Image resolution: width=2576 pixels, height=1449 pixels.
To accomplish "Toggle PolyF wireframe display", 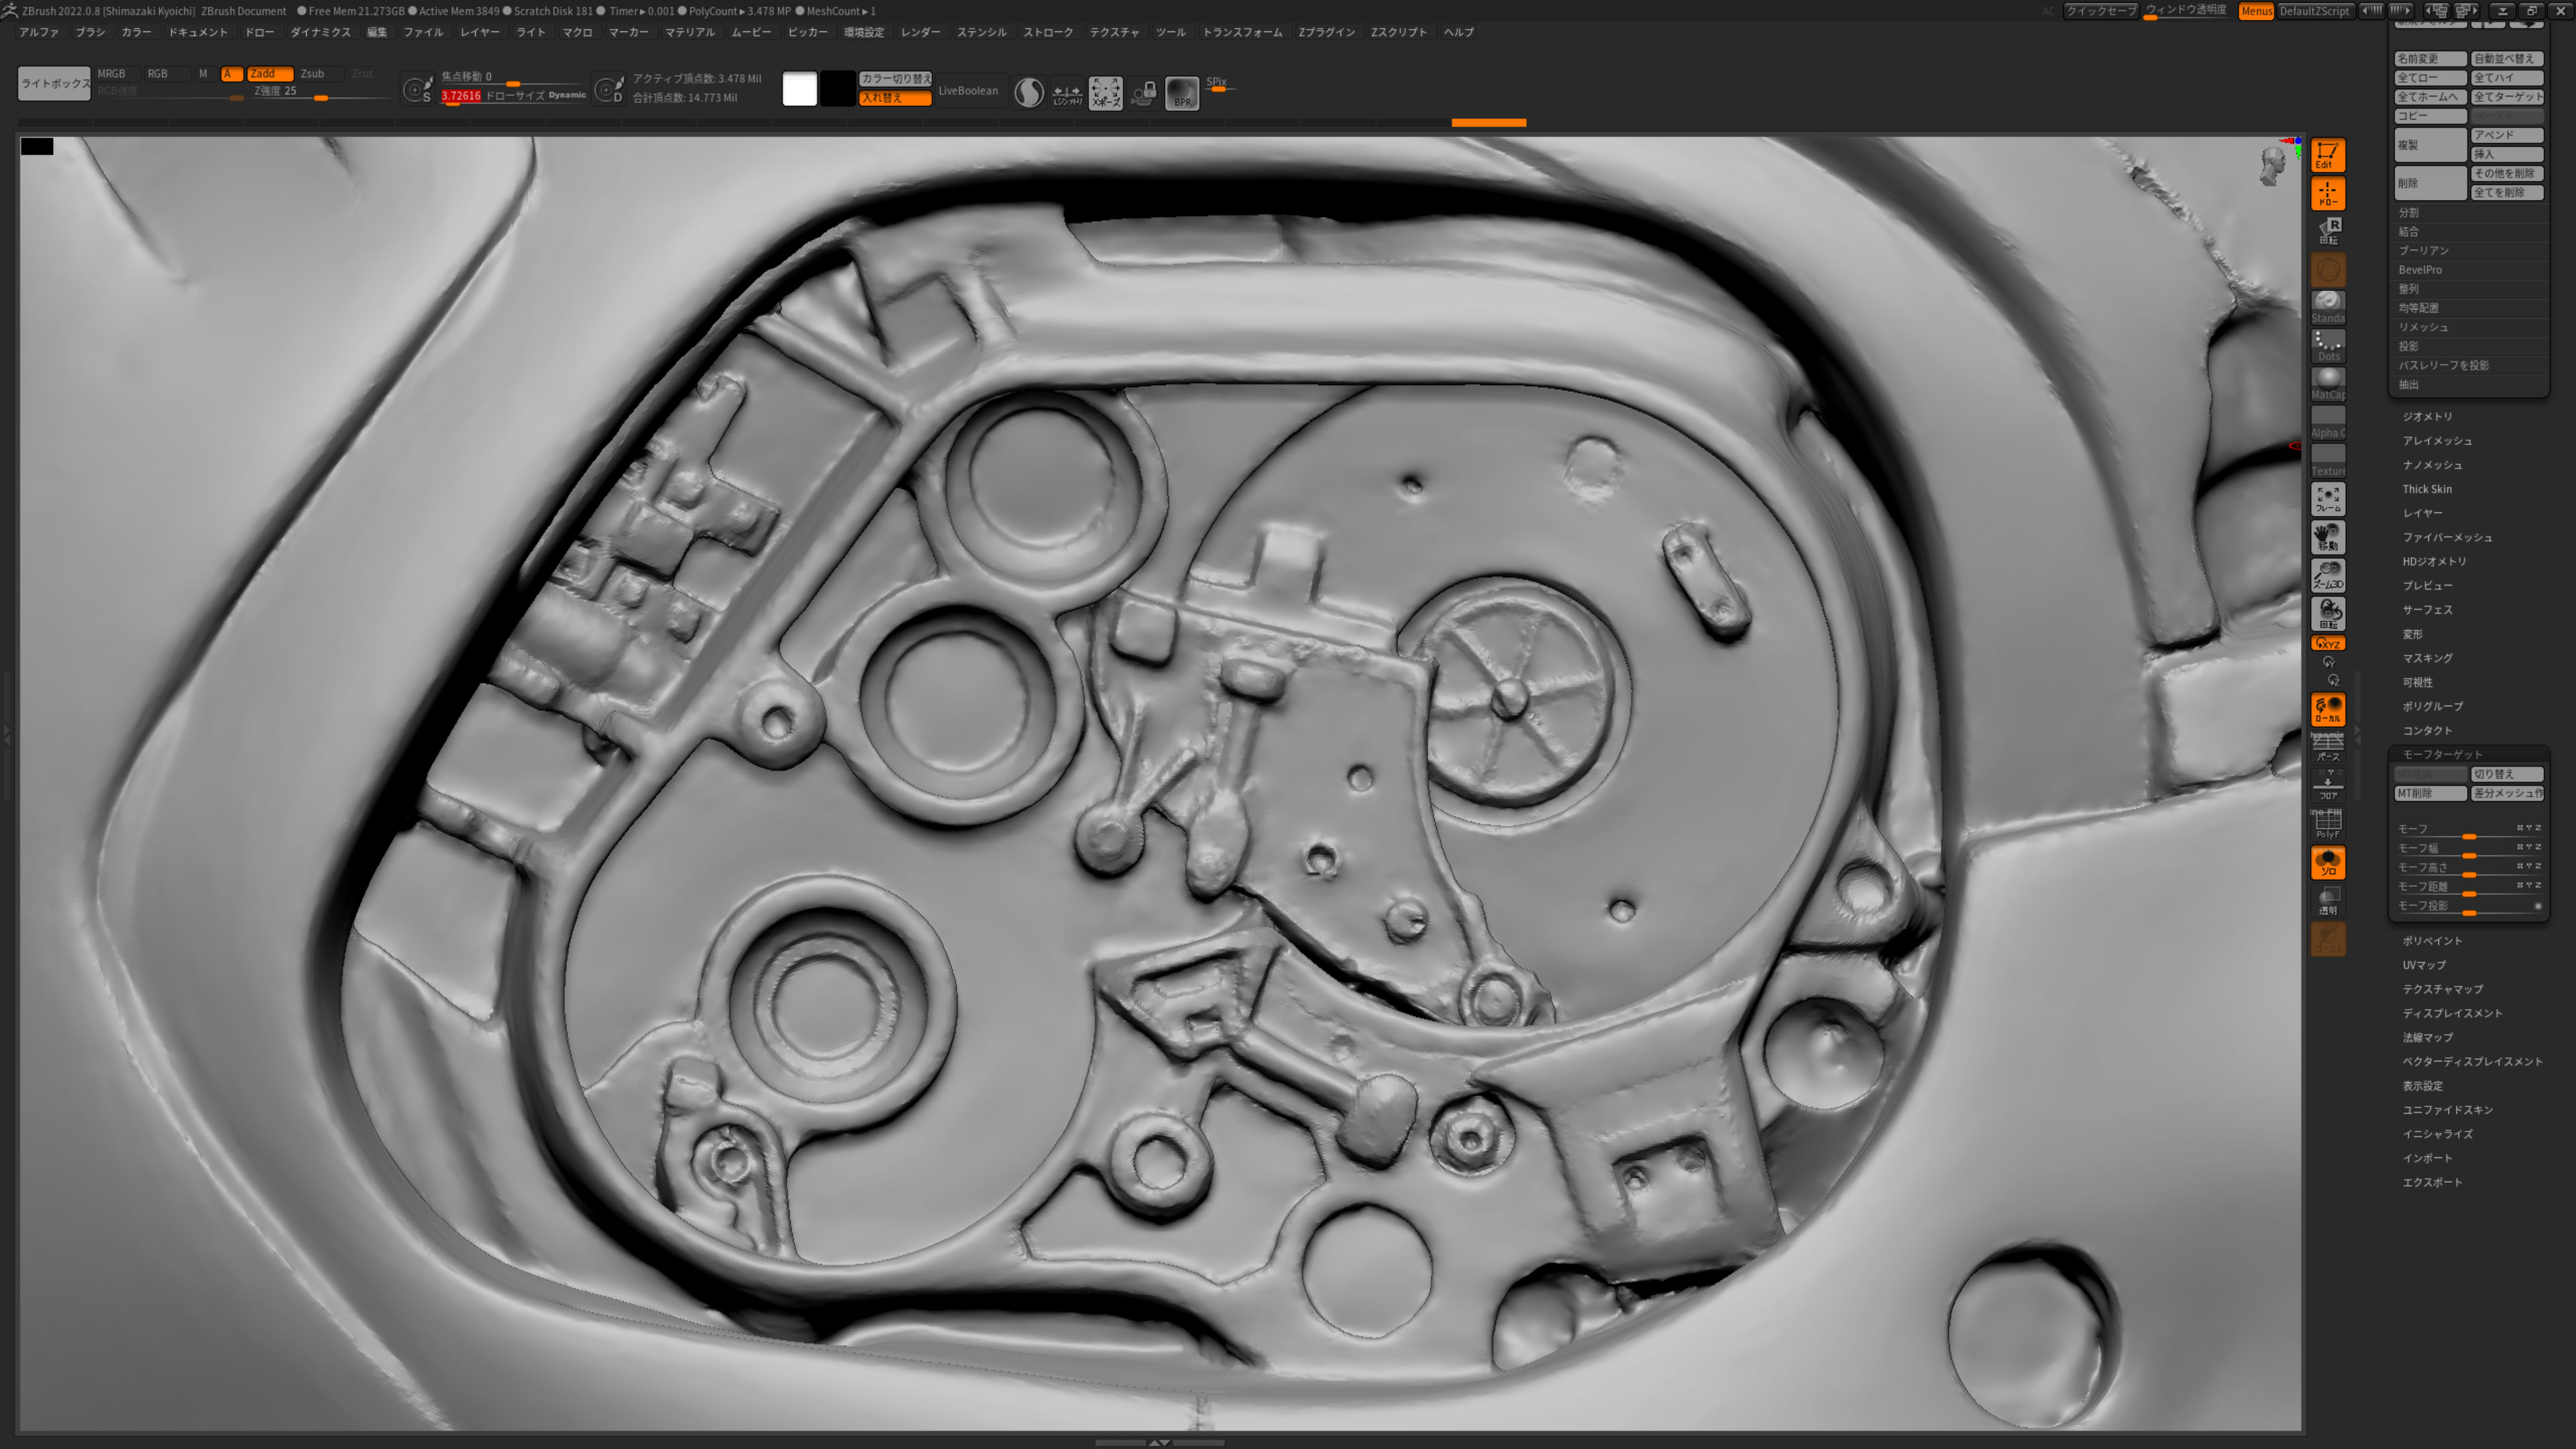I will (2327, 823).
